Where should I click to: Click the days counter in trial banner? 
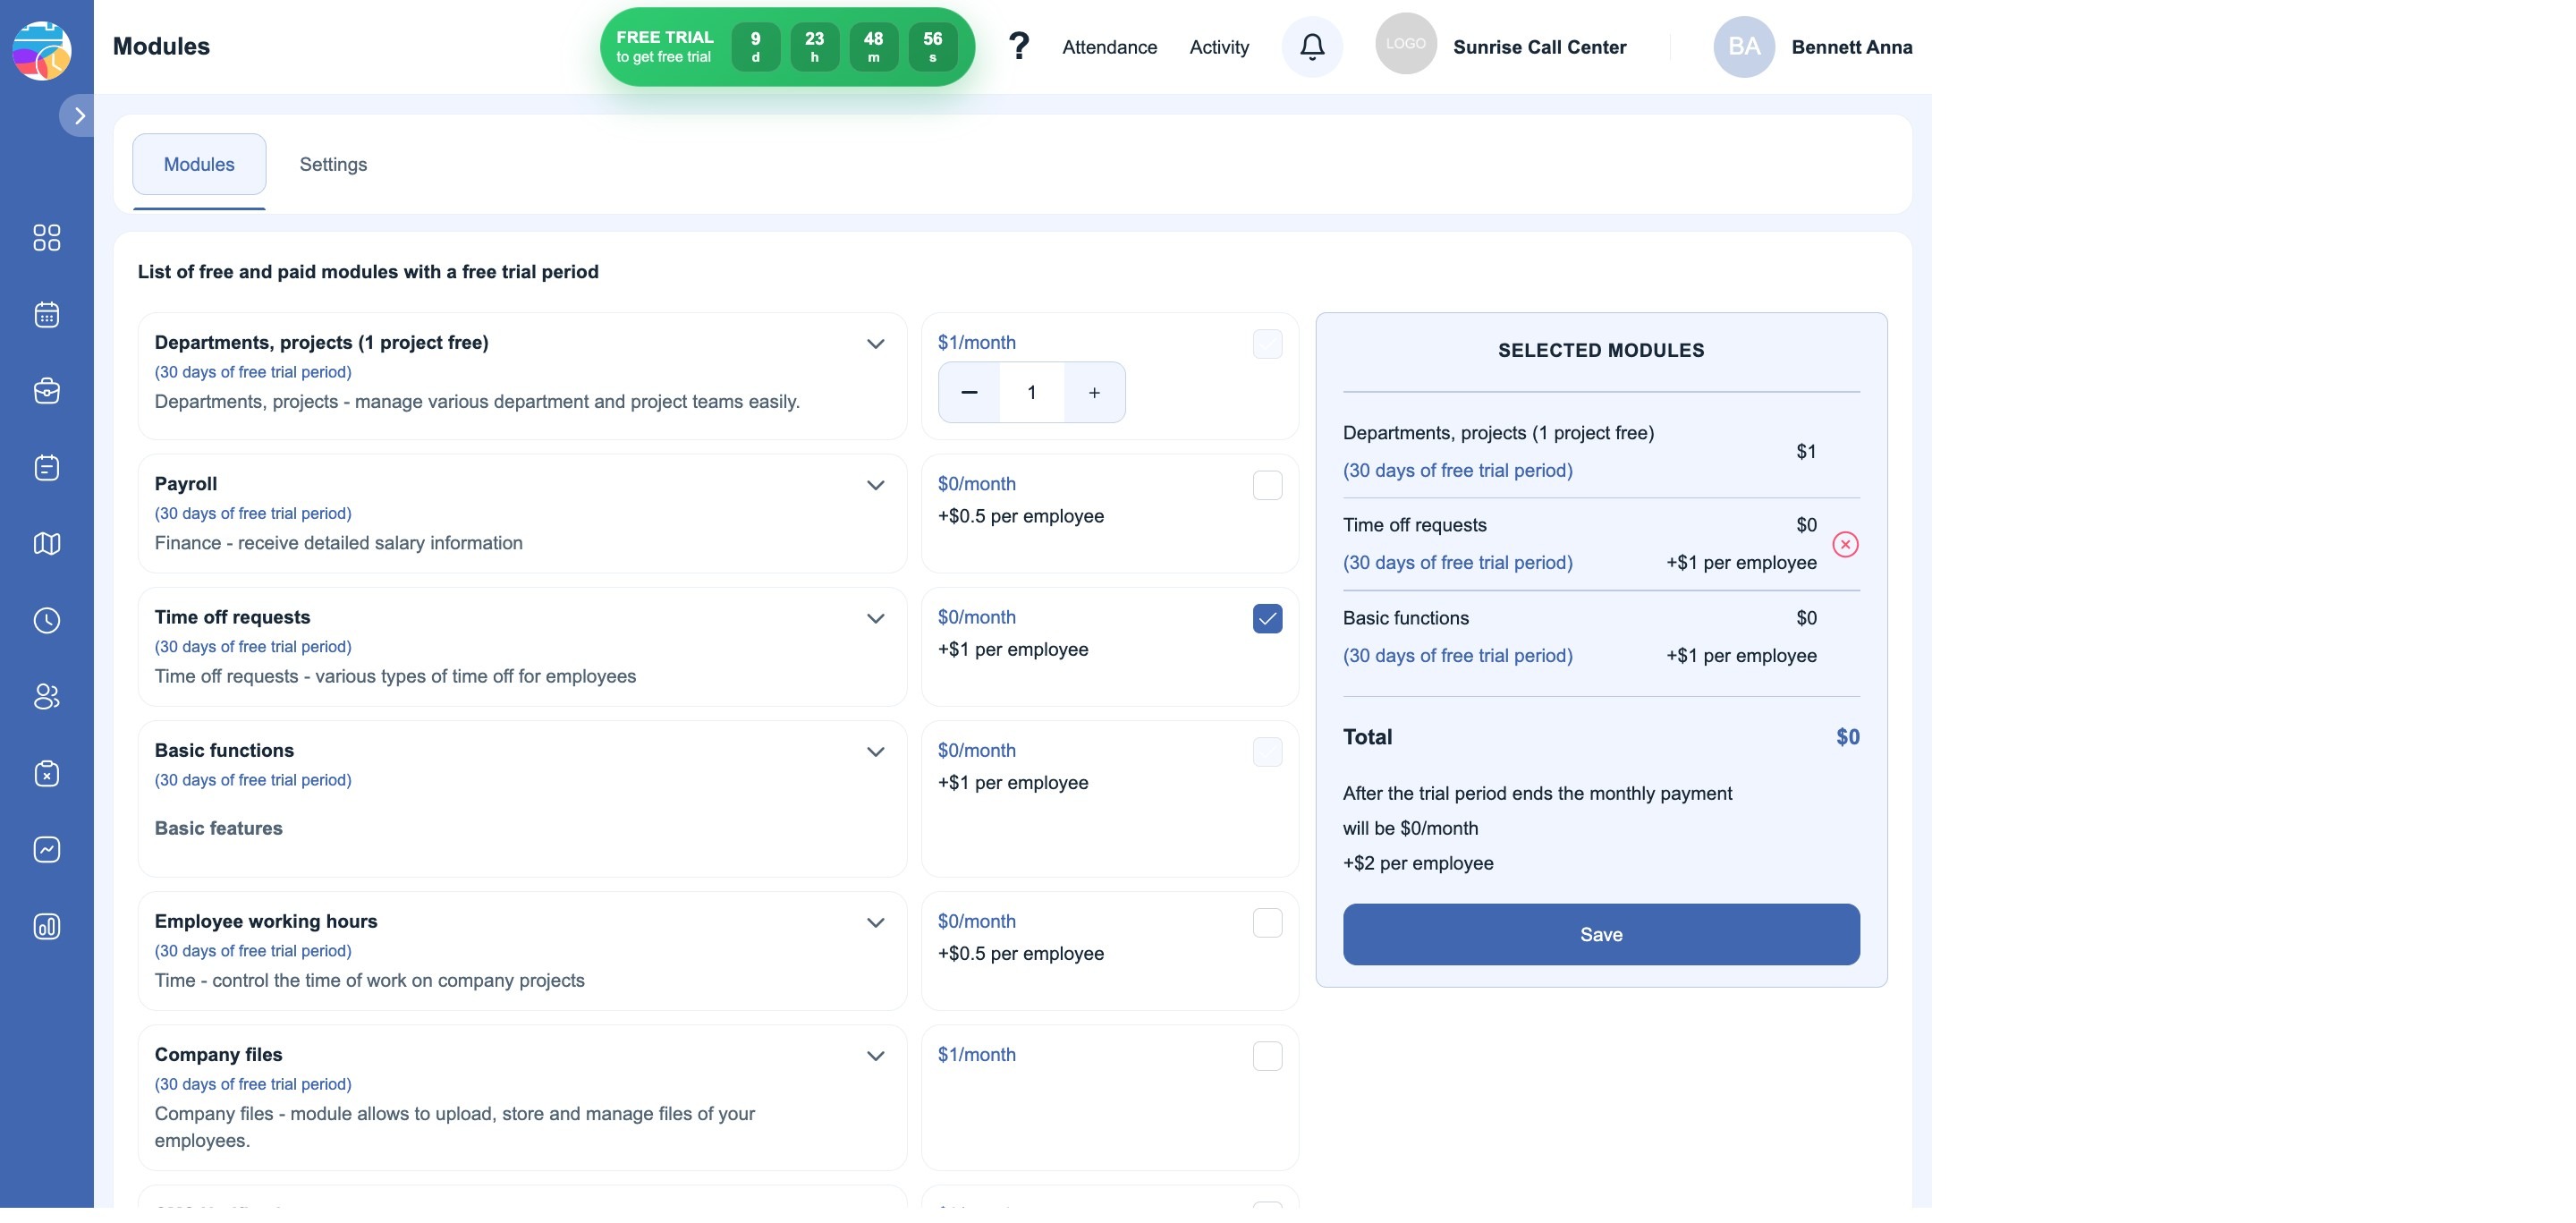tap(756, 47)
